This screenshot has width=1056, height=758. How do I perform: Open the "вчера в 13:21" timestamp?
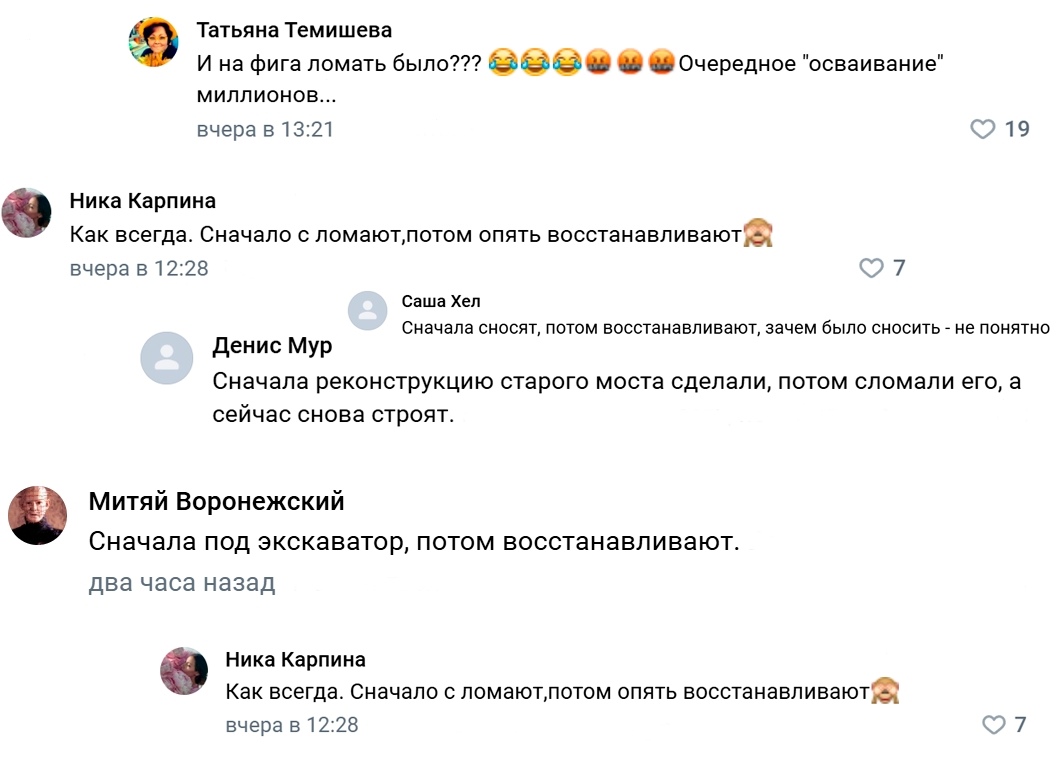point(265,130)
